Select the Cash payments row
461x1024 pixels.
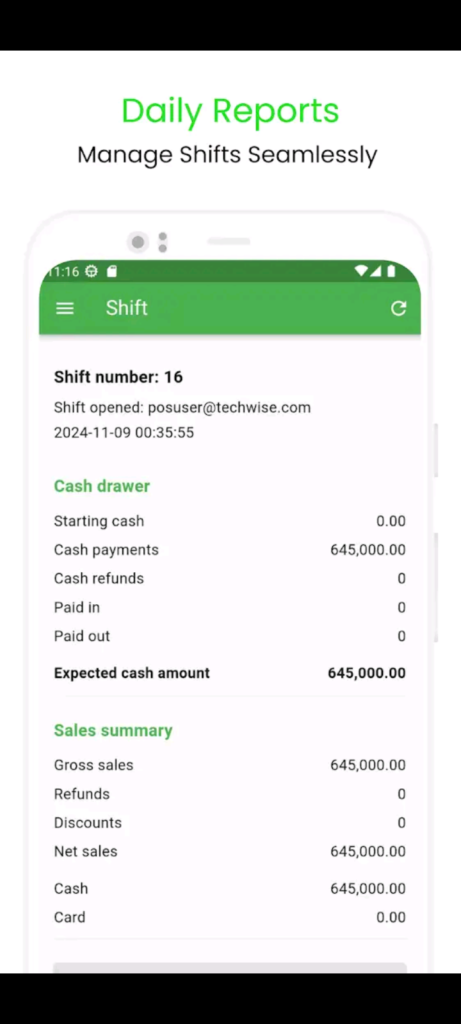pos(230,550)
